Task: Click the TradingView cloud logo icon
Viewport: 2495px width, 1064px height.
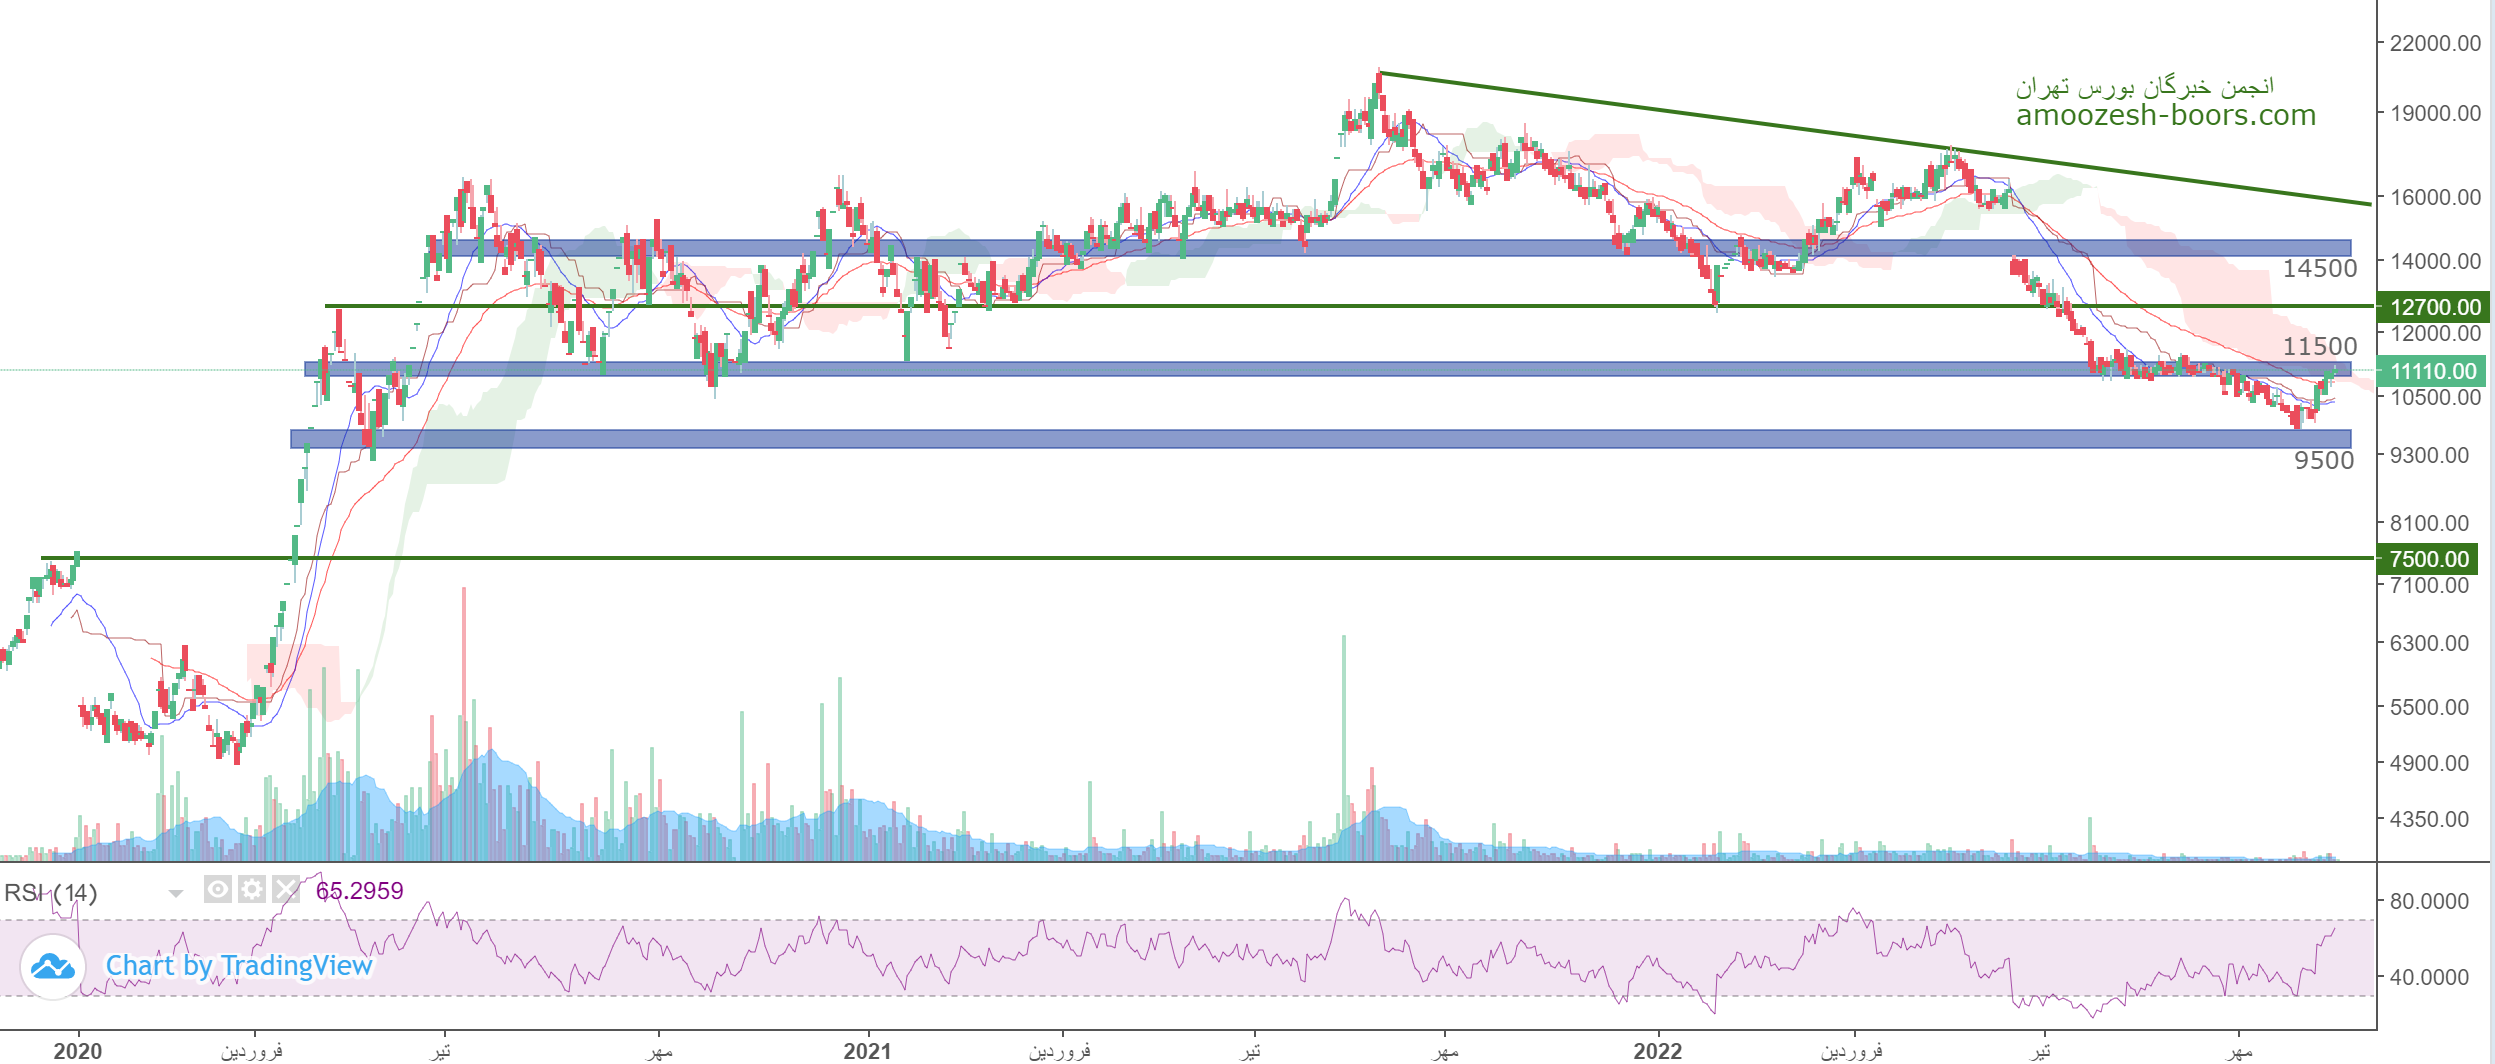Action: click(x=52, y=966)
